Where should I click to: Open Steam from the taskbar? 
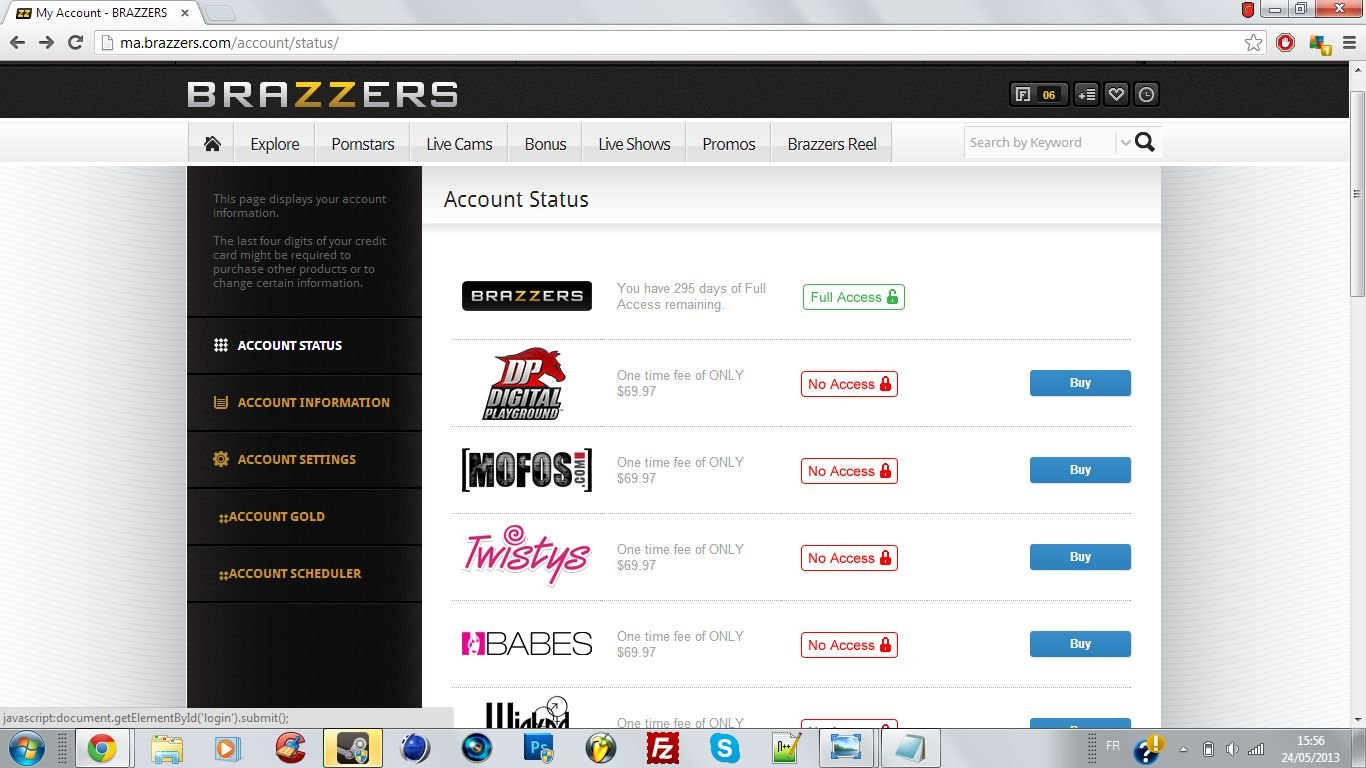coord(353,748)
